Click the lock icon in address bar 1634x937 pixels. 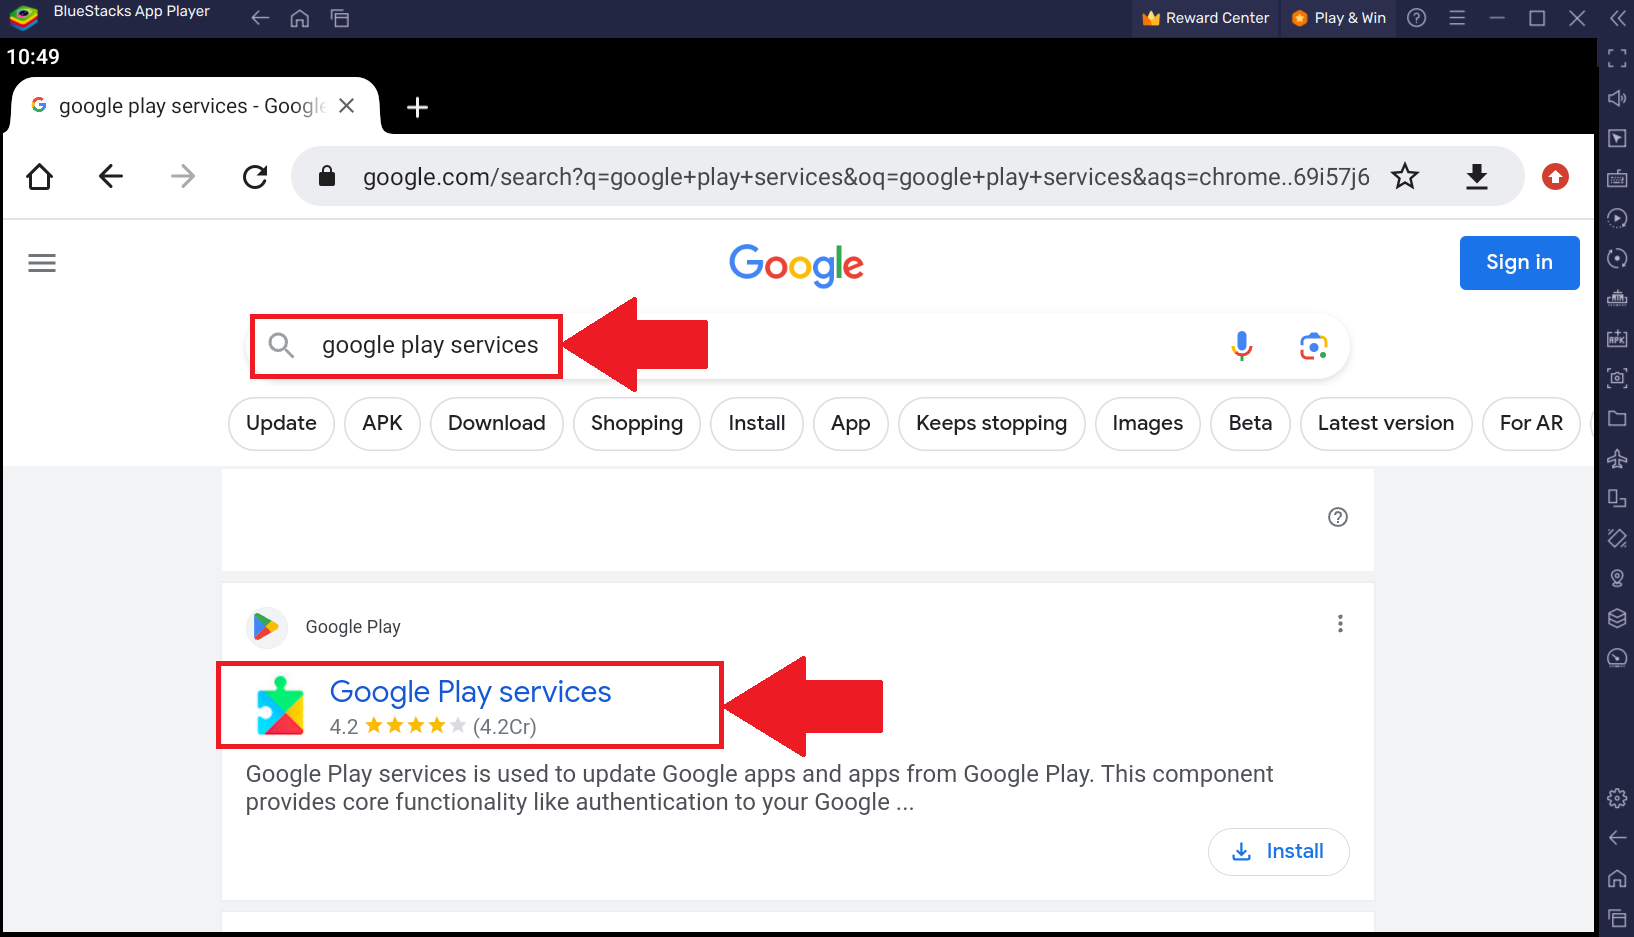coord(327,177)
